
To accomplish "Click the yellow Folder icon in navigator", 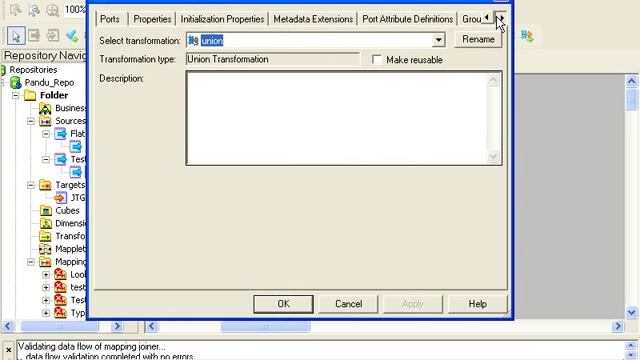I will [x=30, y=96].
